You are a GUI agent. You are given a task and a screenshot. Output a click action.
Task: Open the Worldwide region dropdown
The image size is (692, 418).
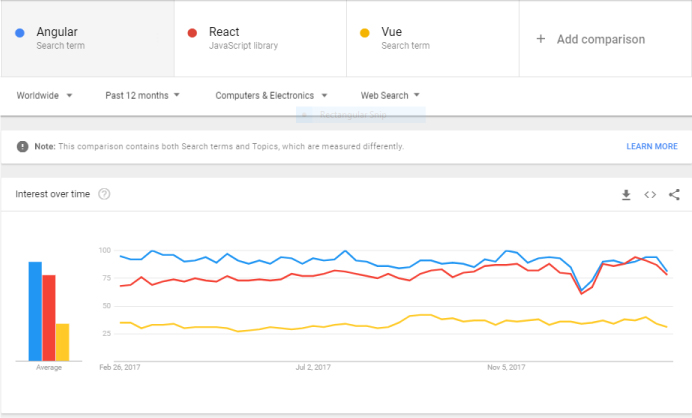coord(44,95)
